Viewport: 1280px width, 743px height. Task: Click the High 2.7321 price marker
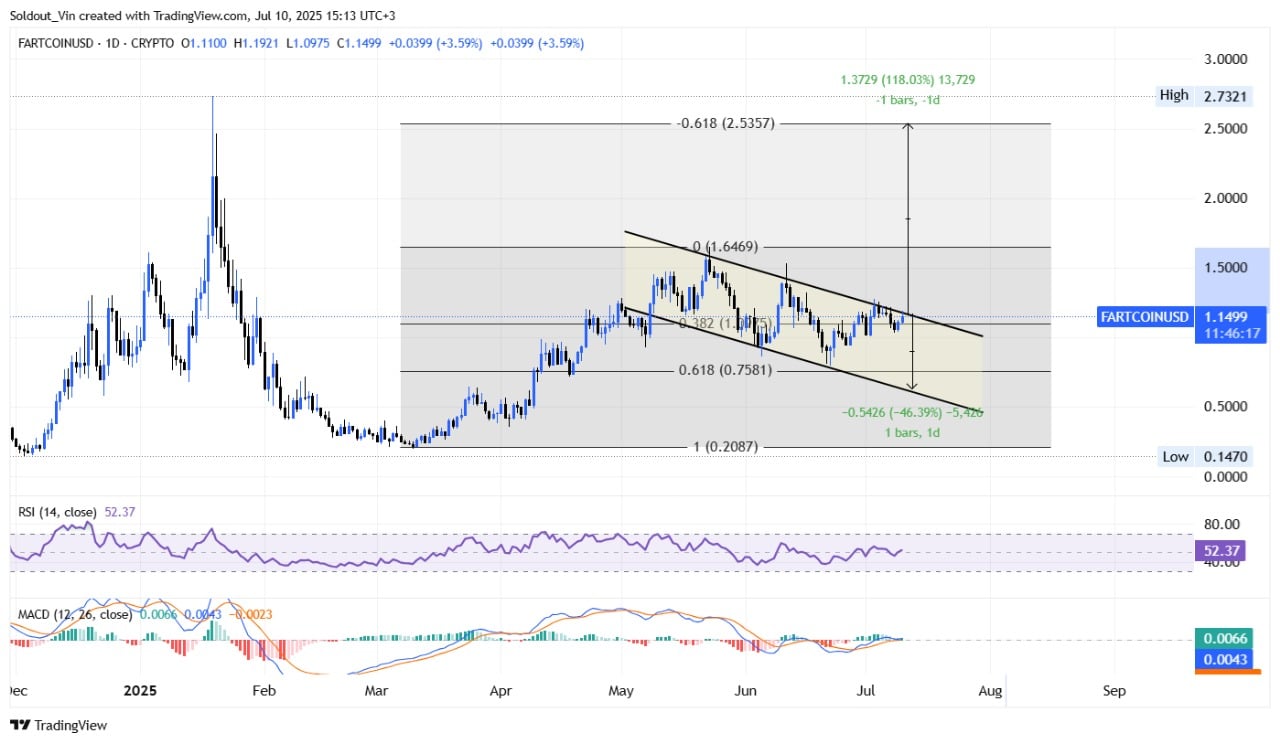coord(1207,95)
